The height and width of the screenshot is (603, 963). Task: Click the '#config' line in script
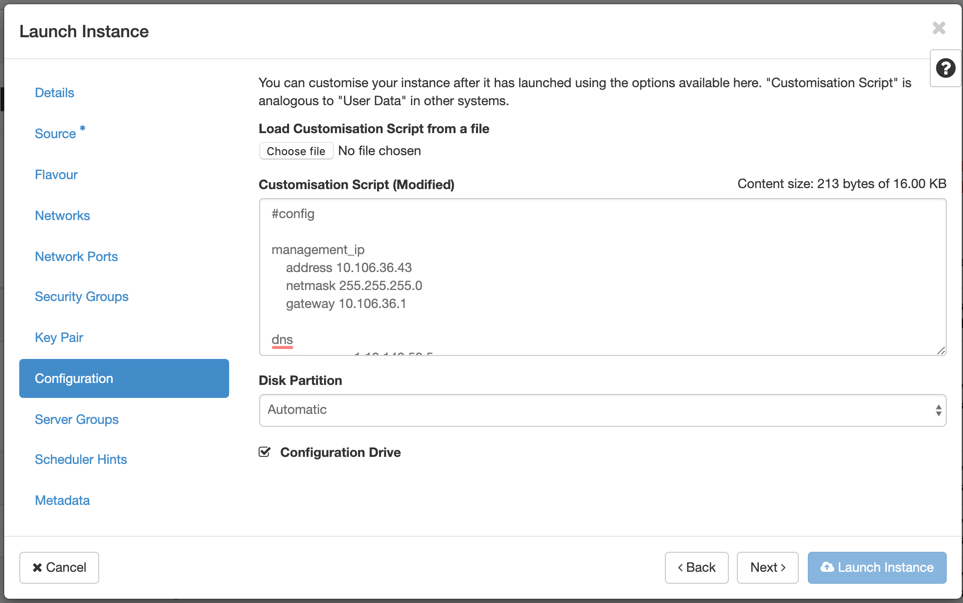tap(293, 214)
